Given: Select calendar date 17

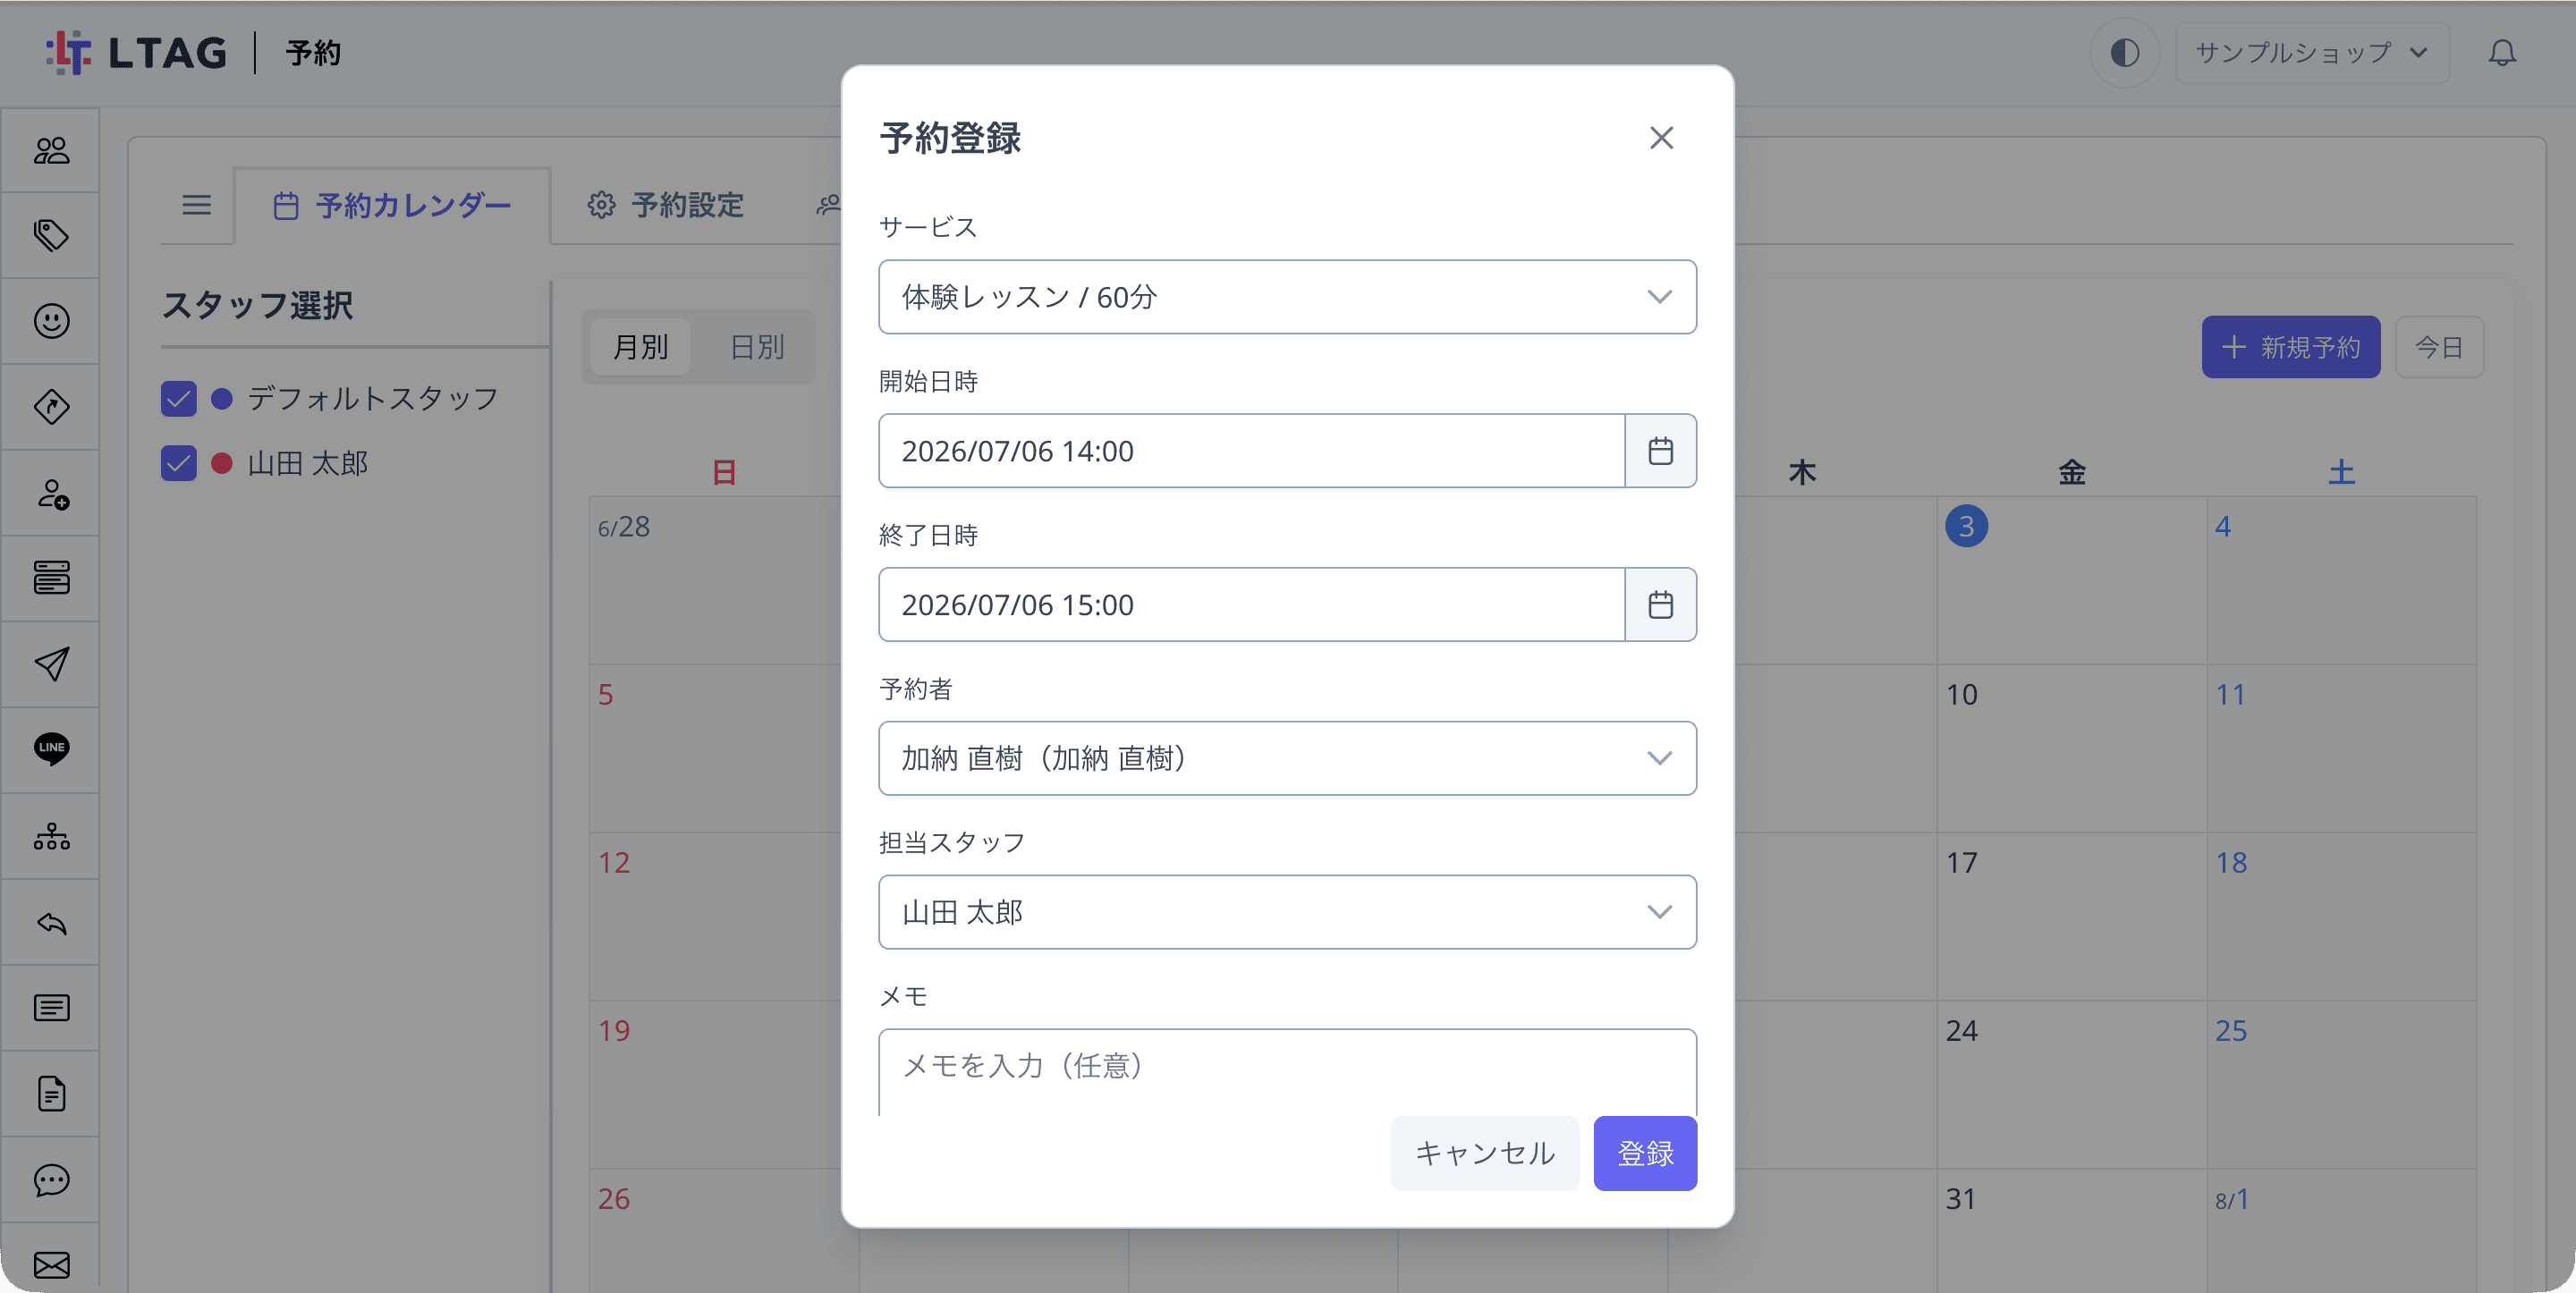Looking at the screenshot, I should click(x=1961, y=862).
